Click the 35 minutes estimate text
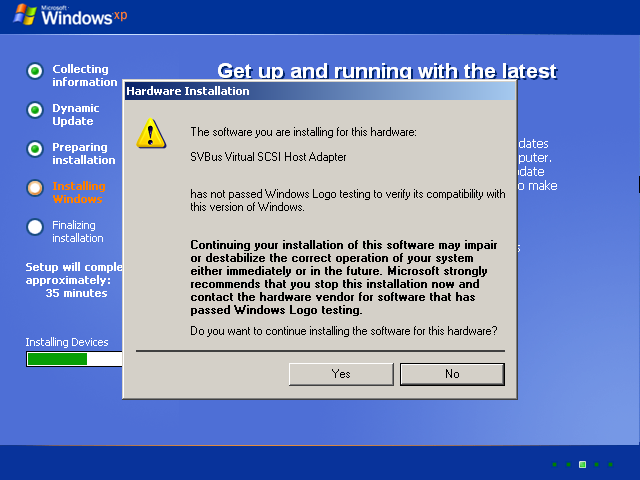640x480 pixels. coord(76,293)
